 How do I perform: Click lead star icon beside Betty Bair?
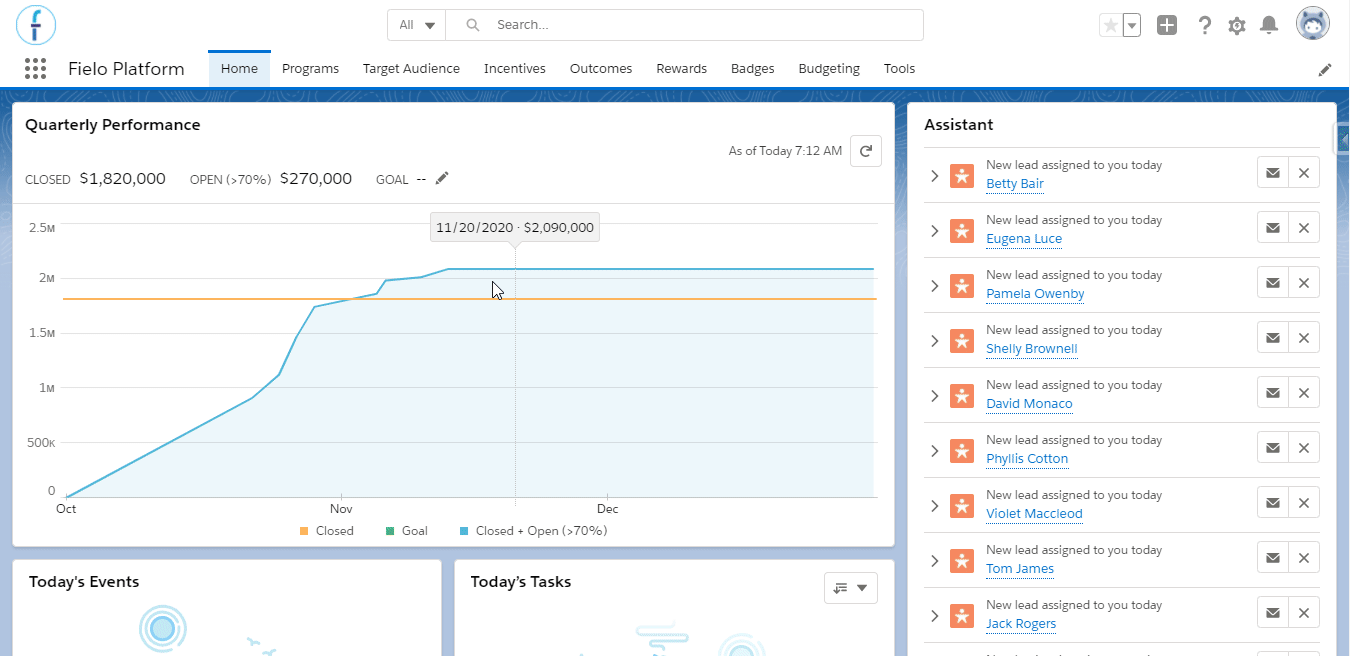click(961, 176)
